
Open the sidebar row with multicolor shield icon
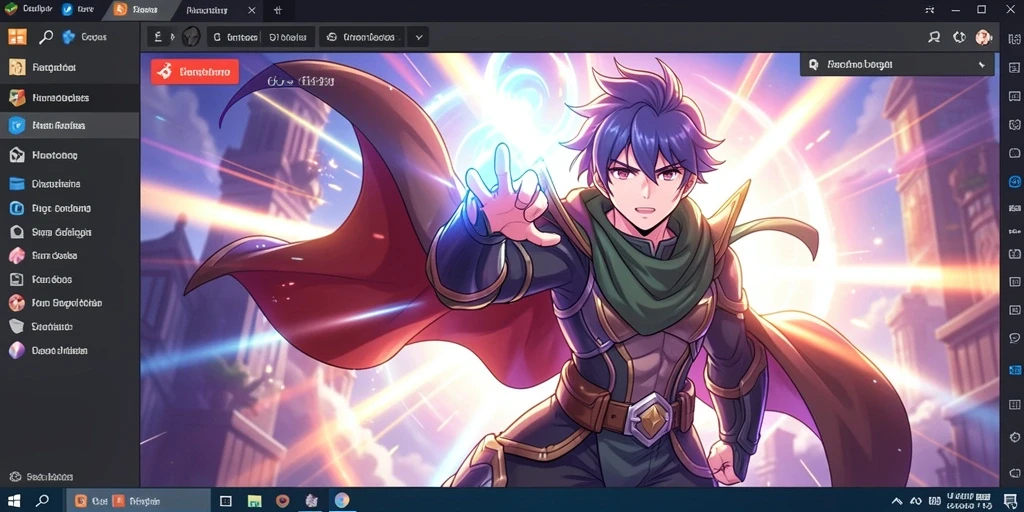(x=70, y=98)
